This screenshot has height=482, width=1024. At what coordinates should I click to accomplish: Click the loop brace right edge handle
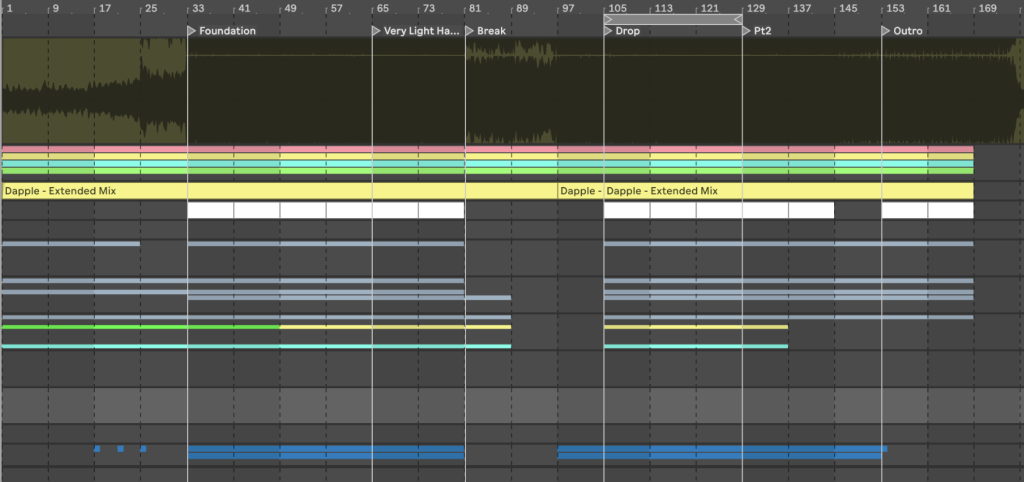tap(738, 19)
